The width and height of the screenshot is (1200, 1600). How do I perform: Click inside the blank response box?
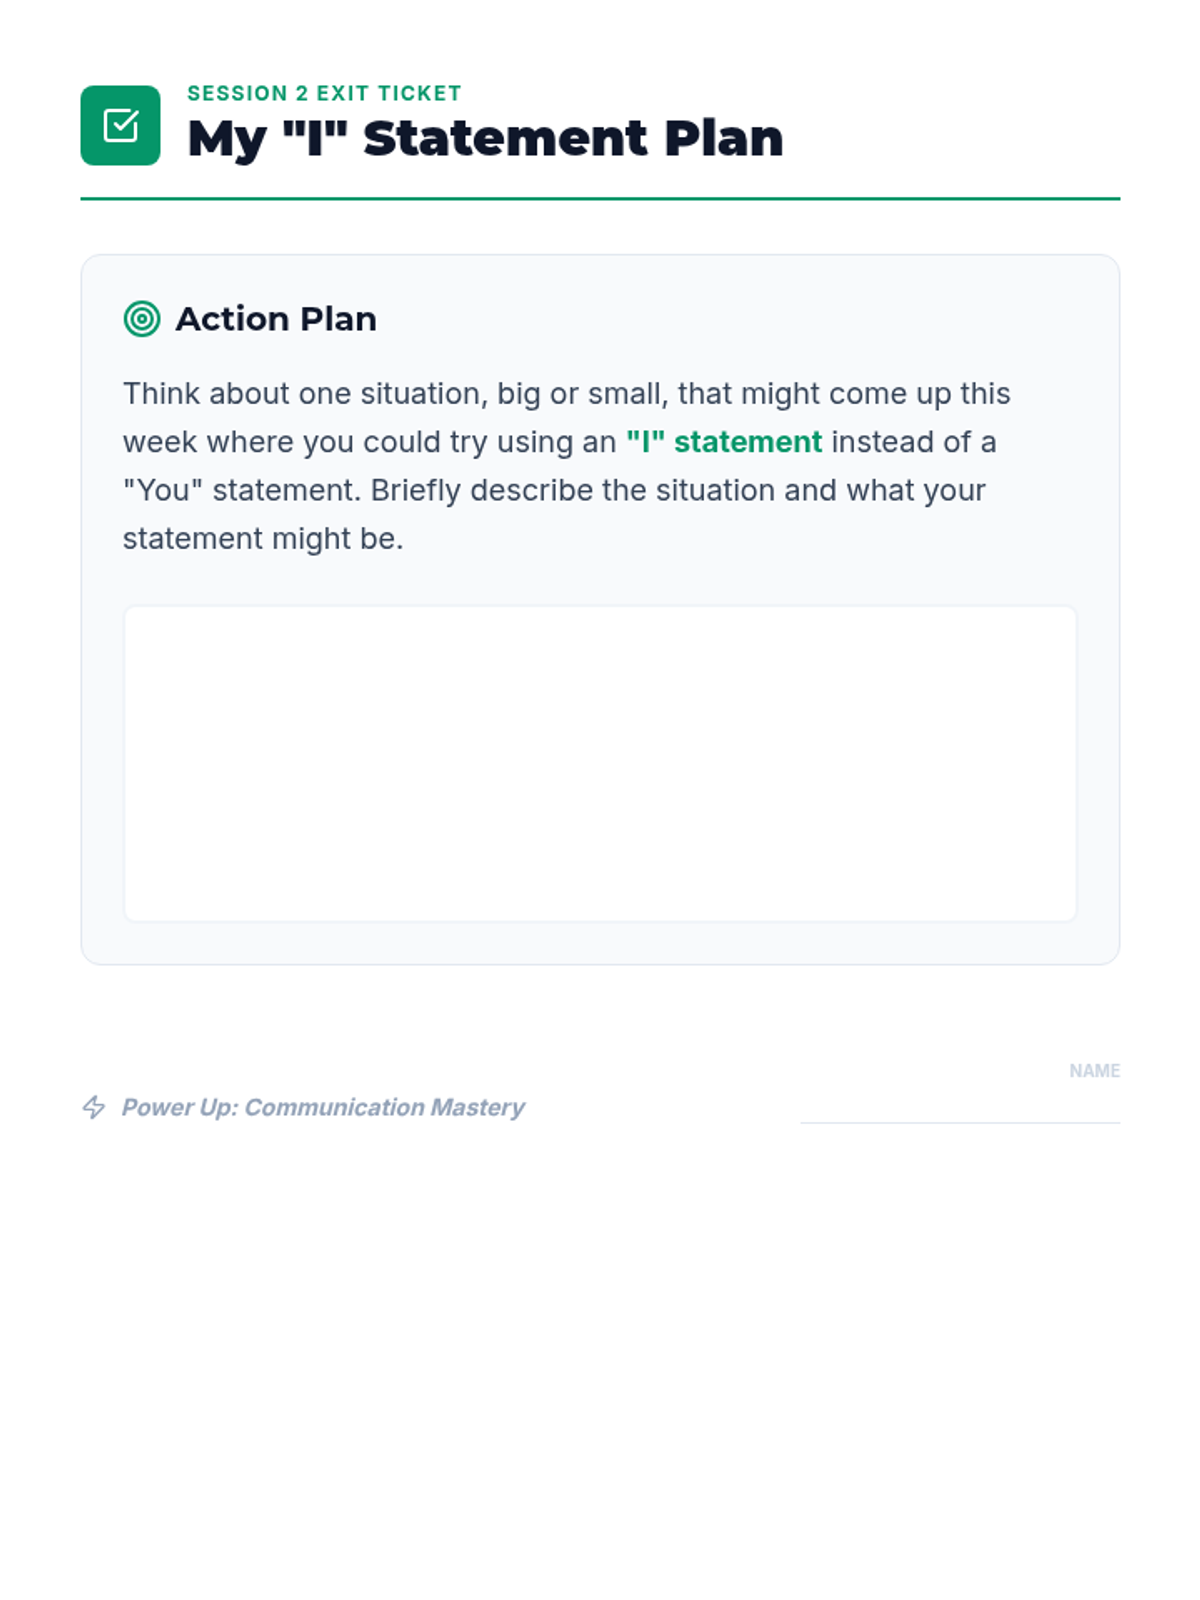(600, 763)
